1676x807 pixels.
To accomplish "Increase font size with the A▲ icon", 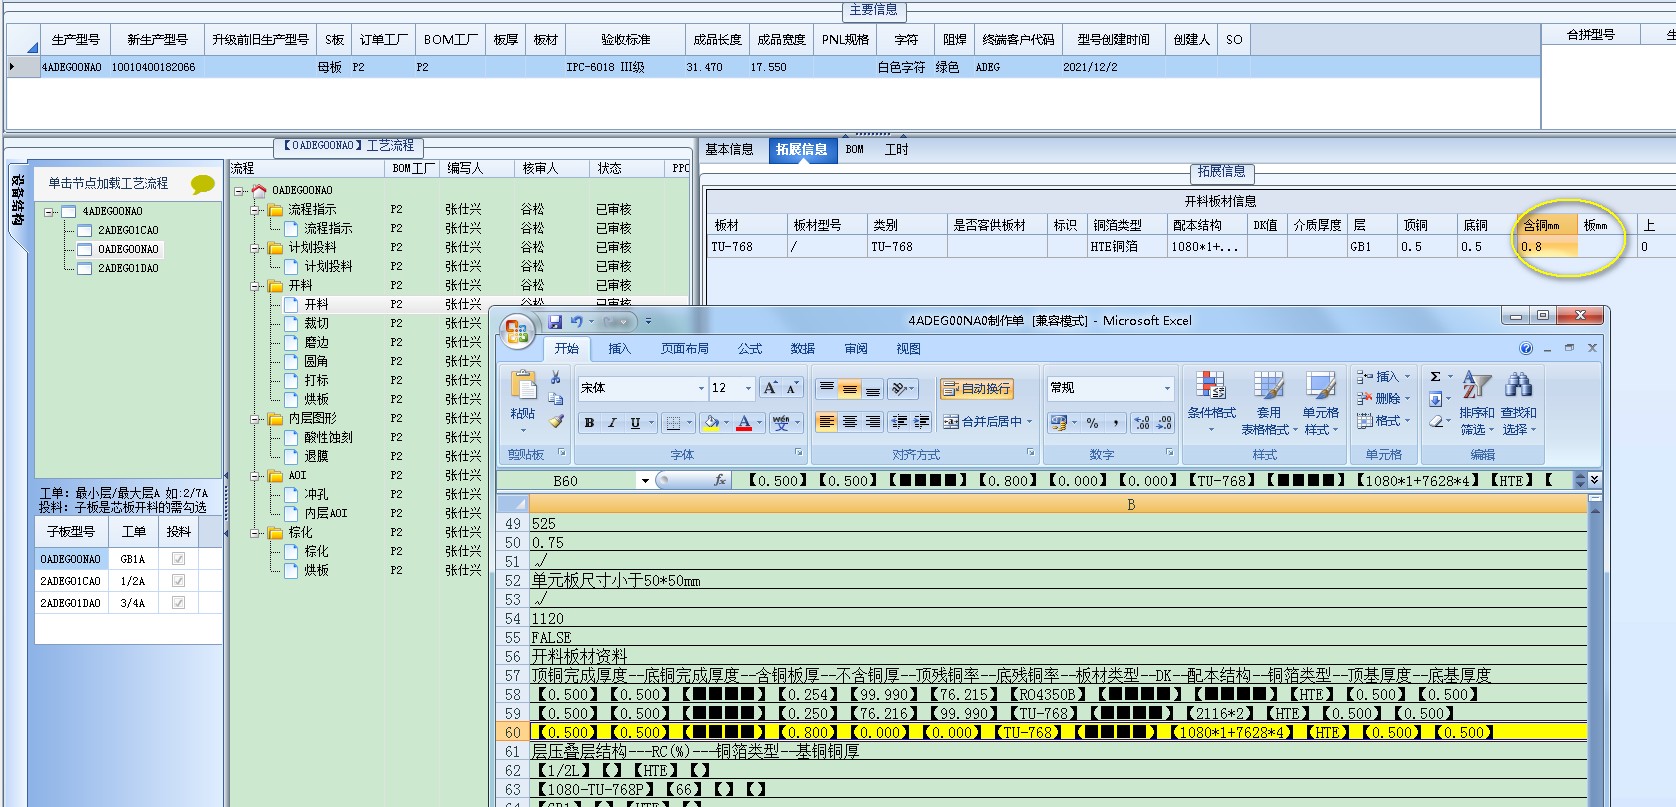I will (770, 388).
